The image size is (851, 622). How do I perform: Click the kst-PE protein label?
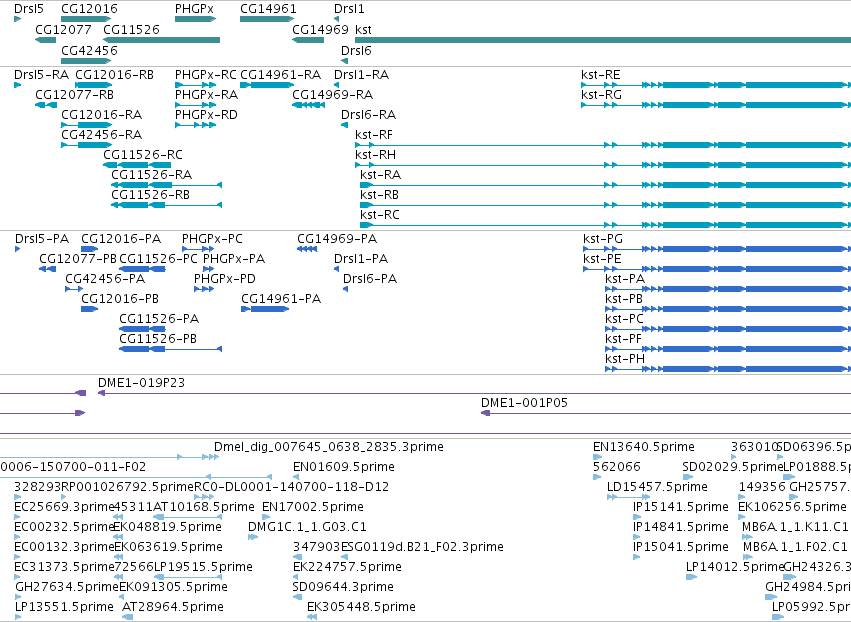click(x=602, y=259)
